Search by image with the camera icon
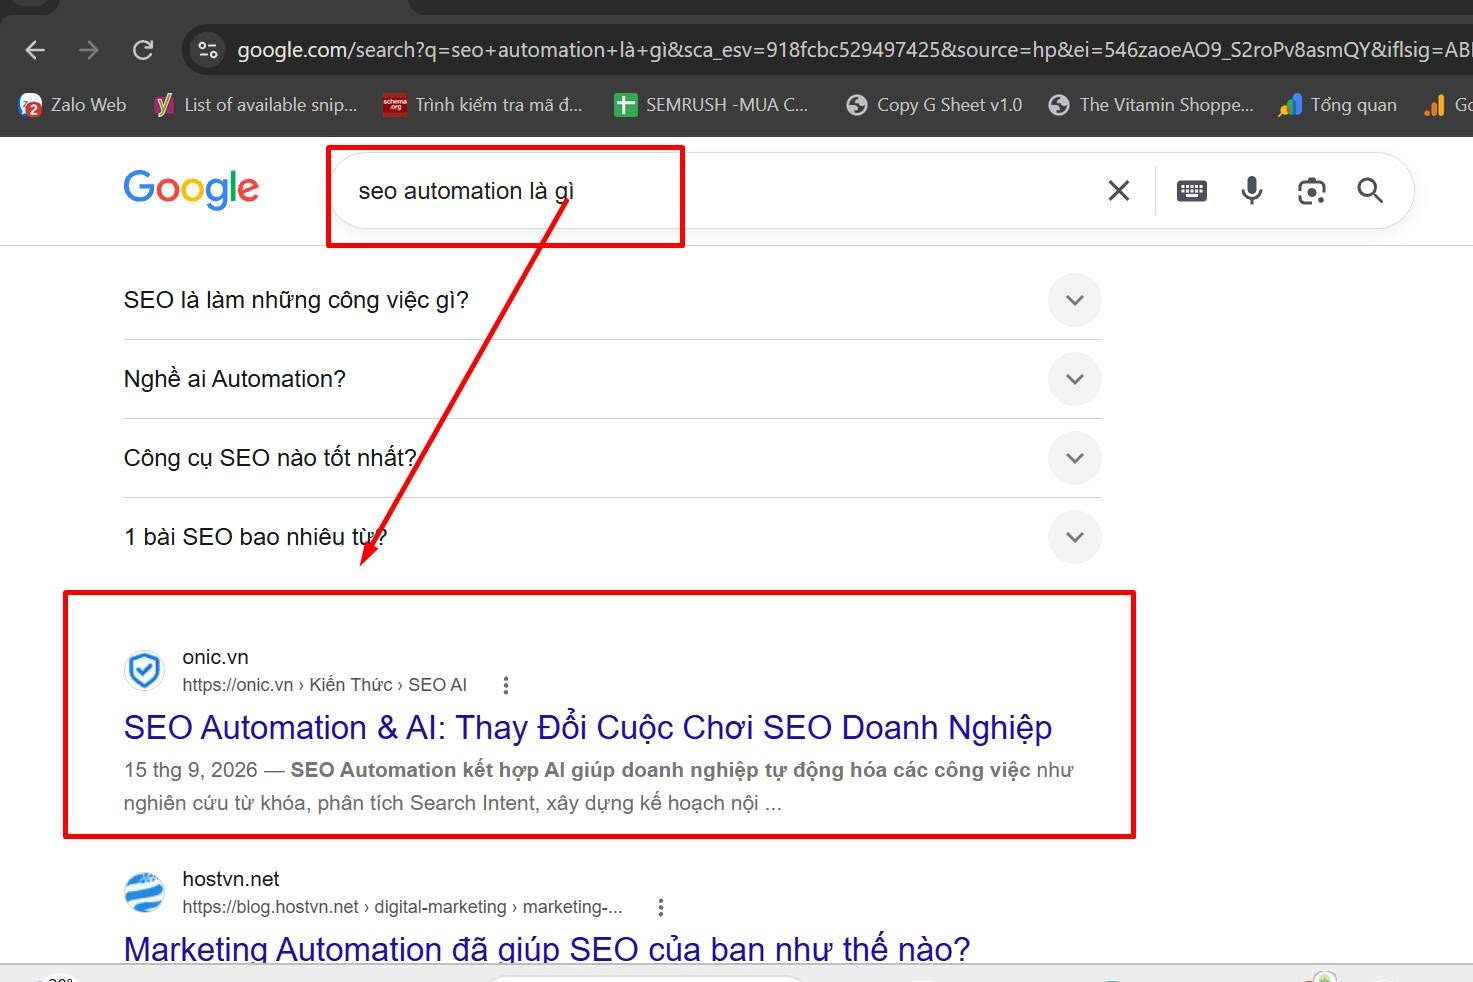 (x=1311, y=190)
